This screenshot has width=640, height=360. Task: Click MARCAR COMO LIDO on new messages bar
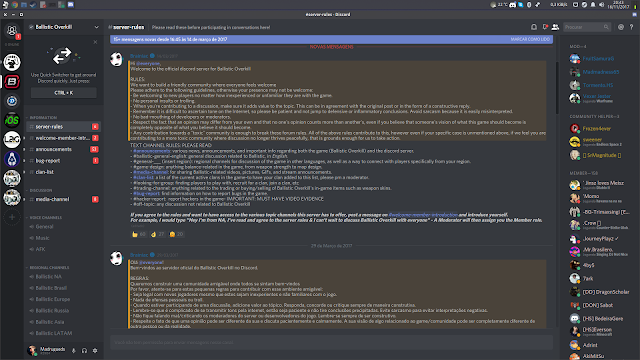tap(530, 39)
